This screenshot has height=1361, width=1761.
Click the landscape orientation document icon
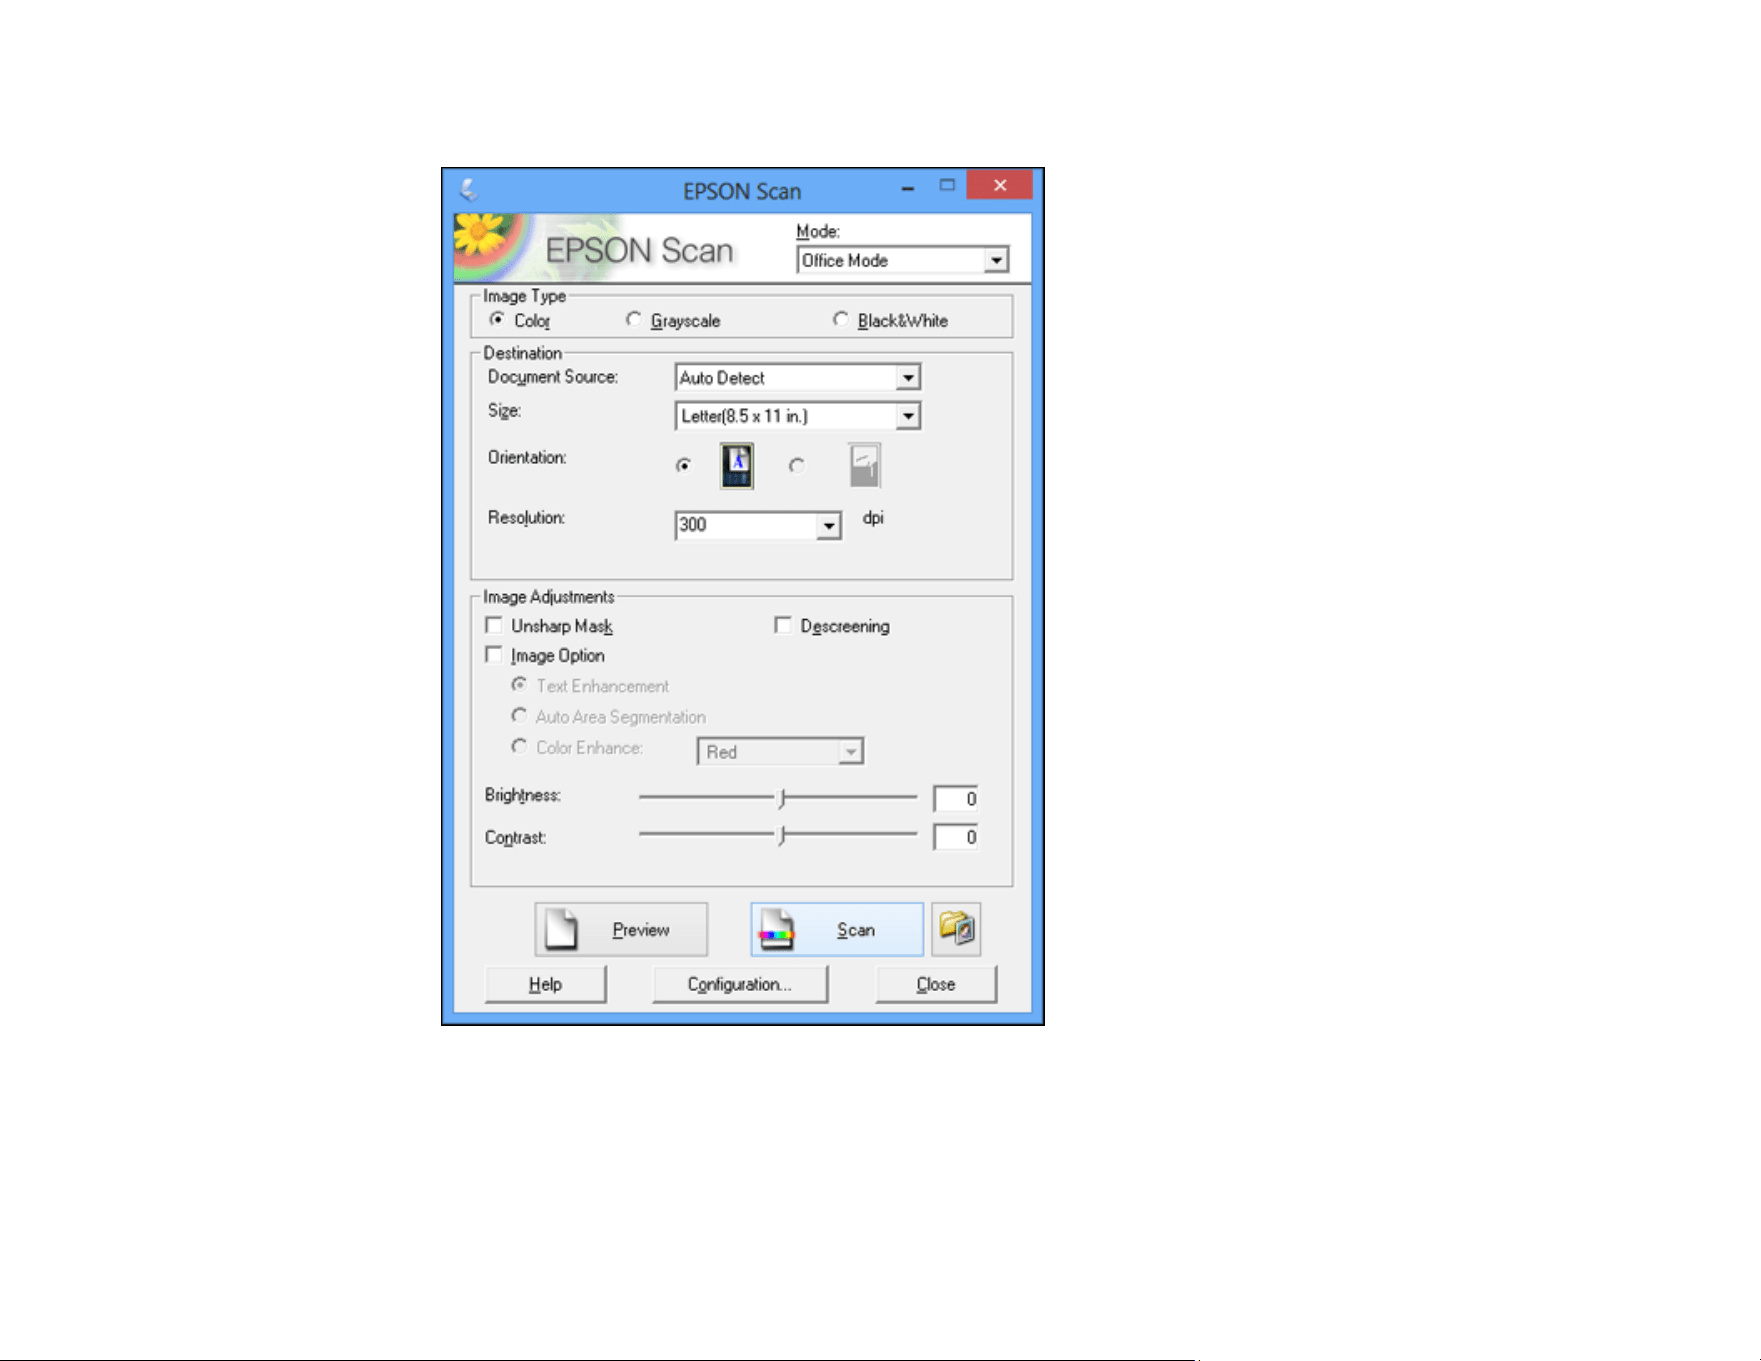click(865, 465)
